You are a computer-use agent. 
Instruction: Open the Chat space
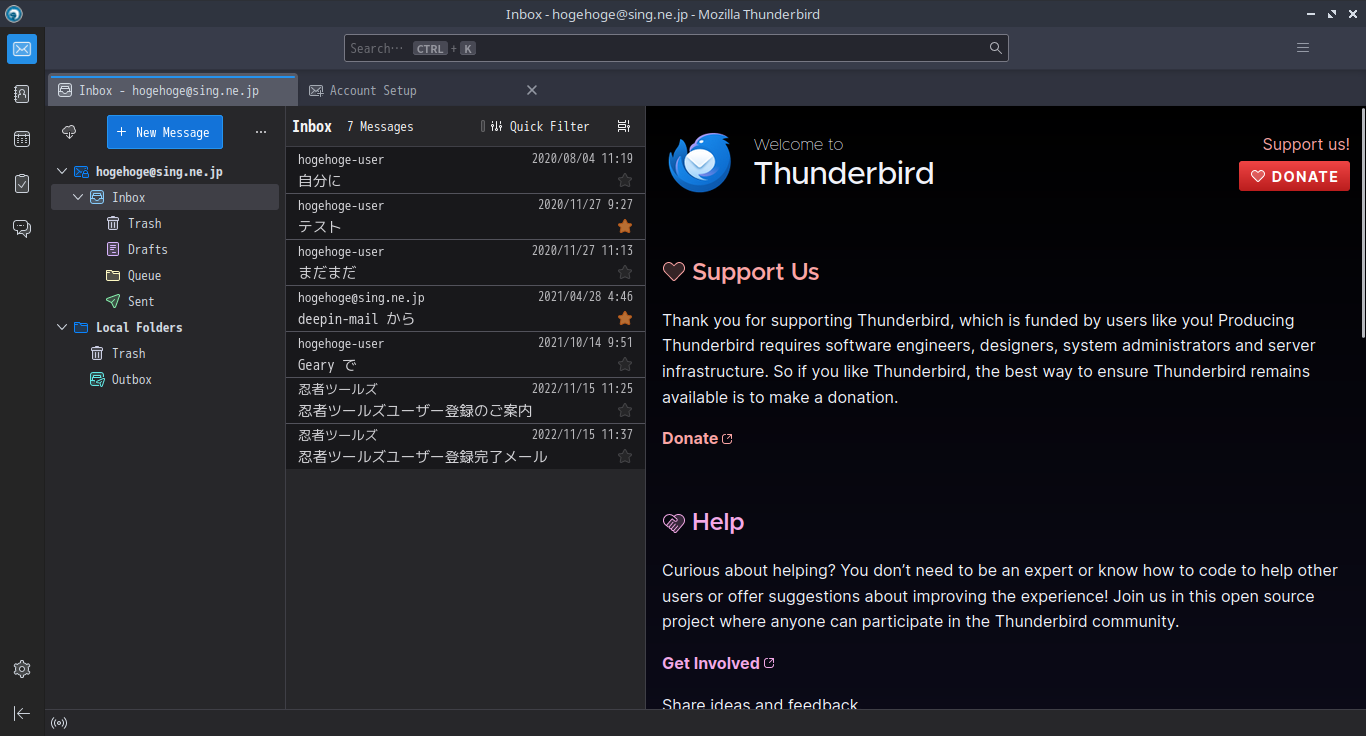[22, 229]
